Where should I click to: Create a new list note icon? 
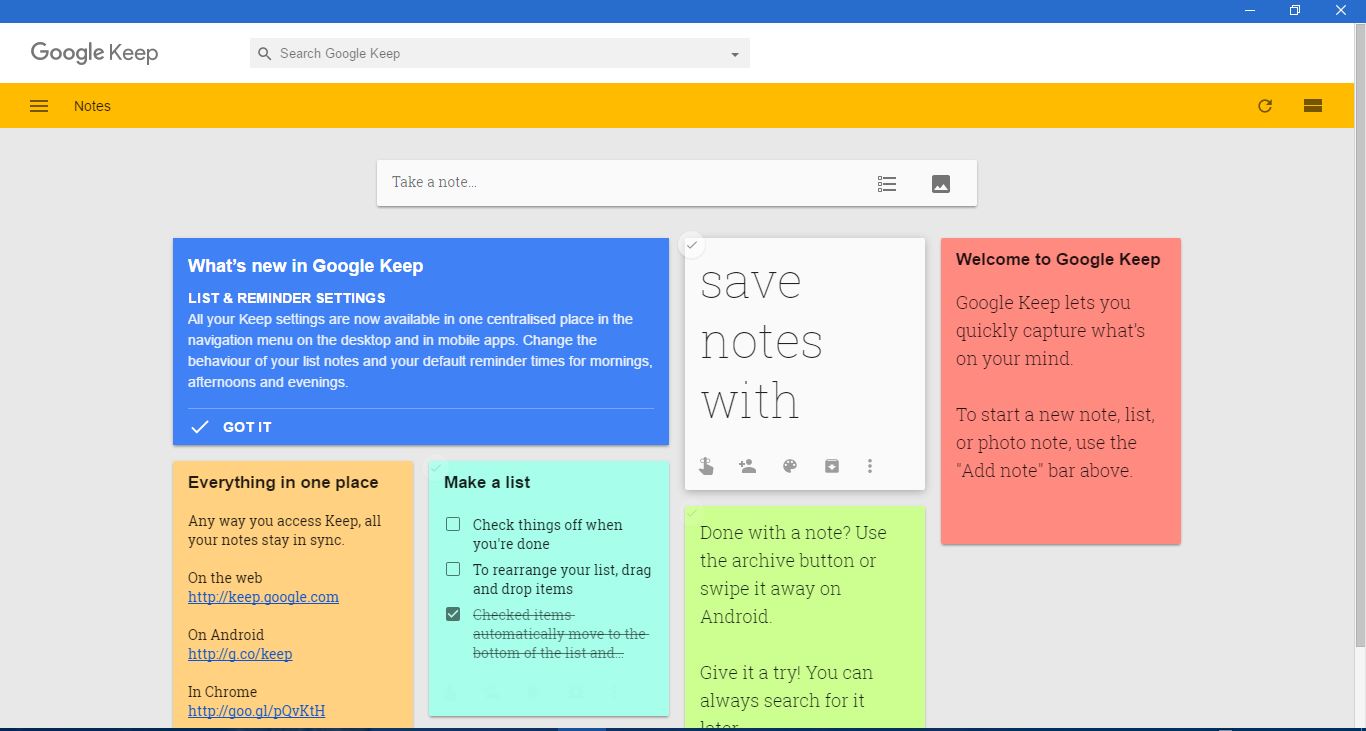pyautogui.click(x=887, y=184)
